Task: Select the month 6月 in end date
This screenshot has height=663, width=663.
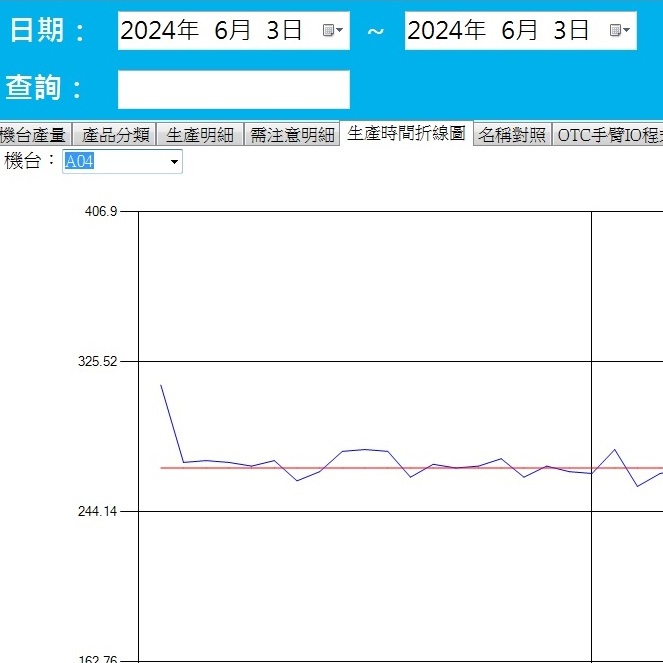Action: pyautogui.click(x=519, y=31)
